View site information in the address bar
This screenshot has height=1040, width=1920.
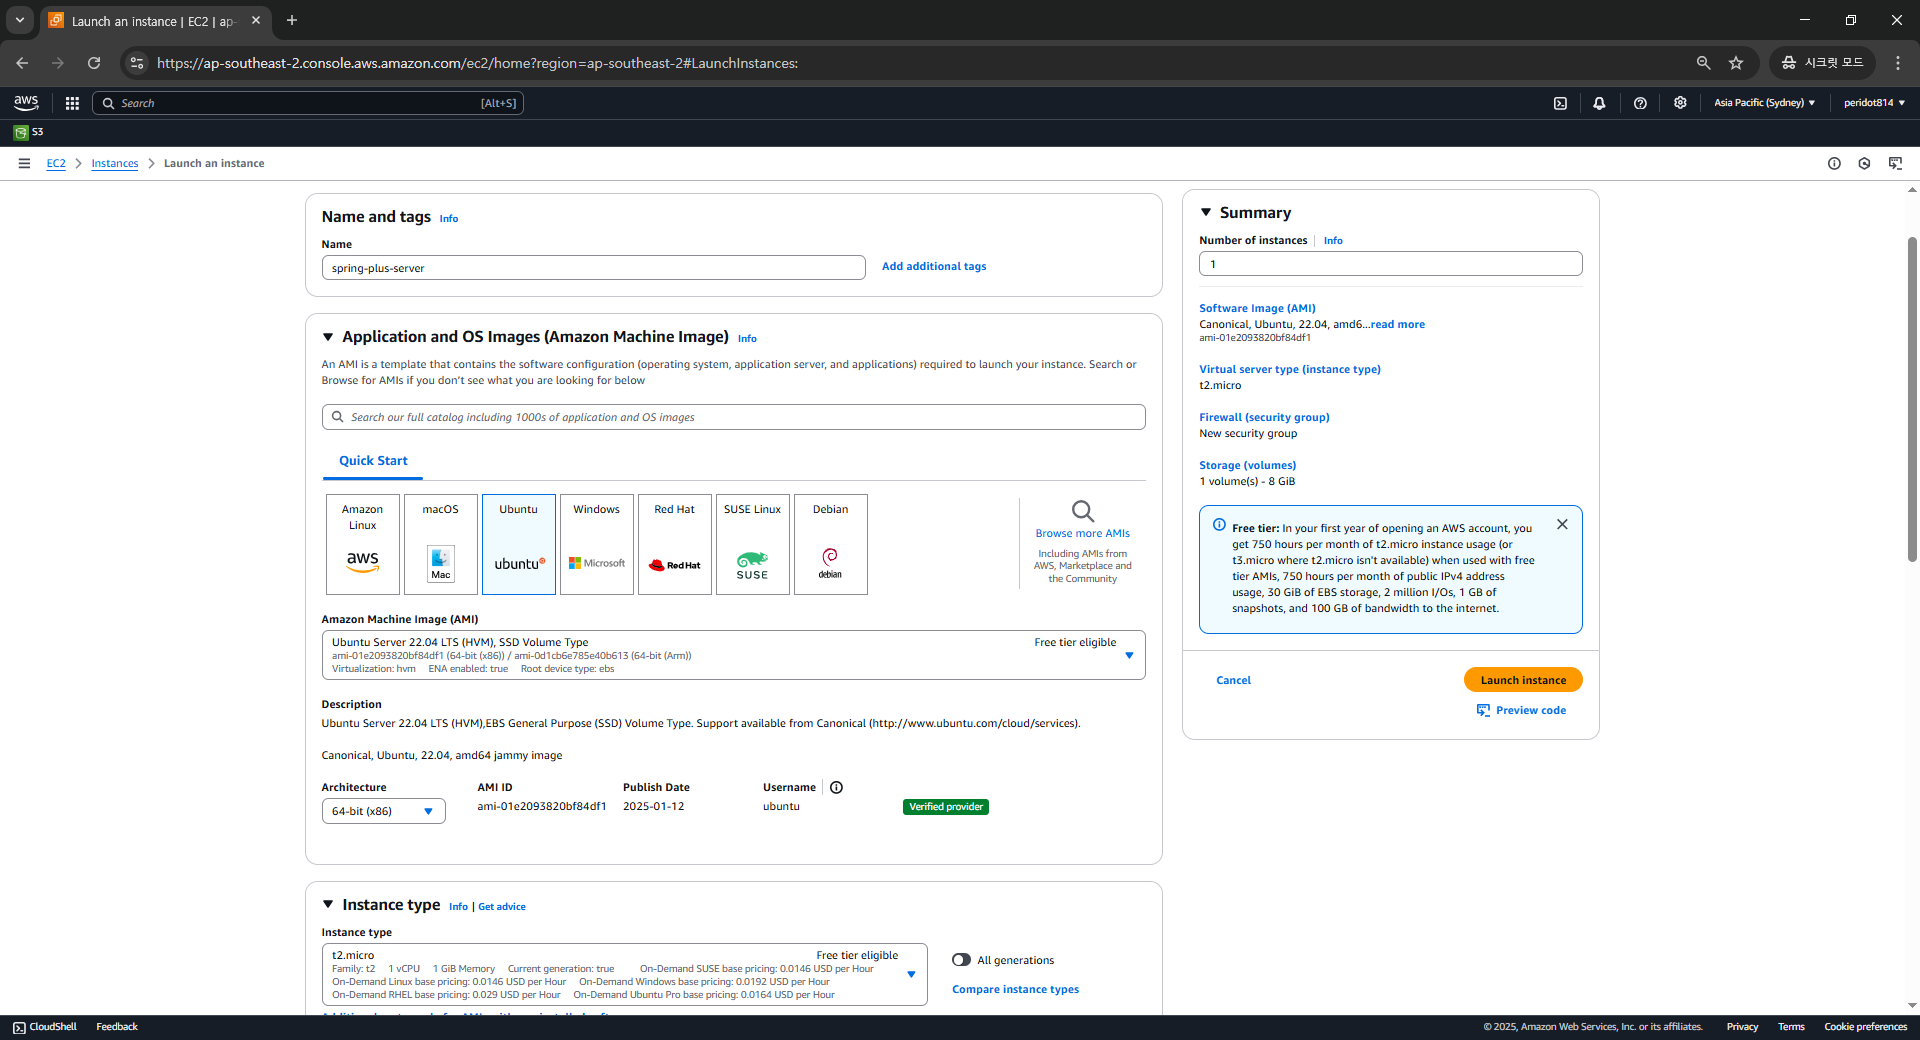[x=137, y=63]
